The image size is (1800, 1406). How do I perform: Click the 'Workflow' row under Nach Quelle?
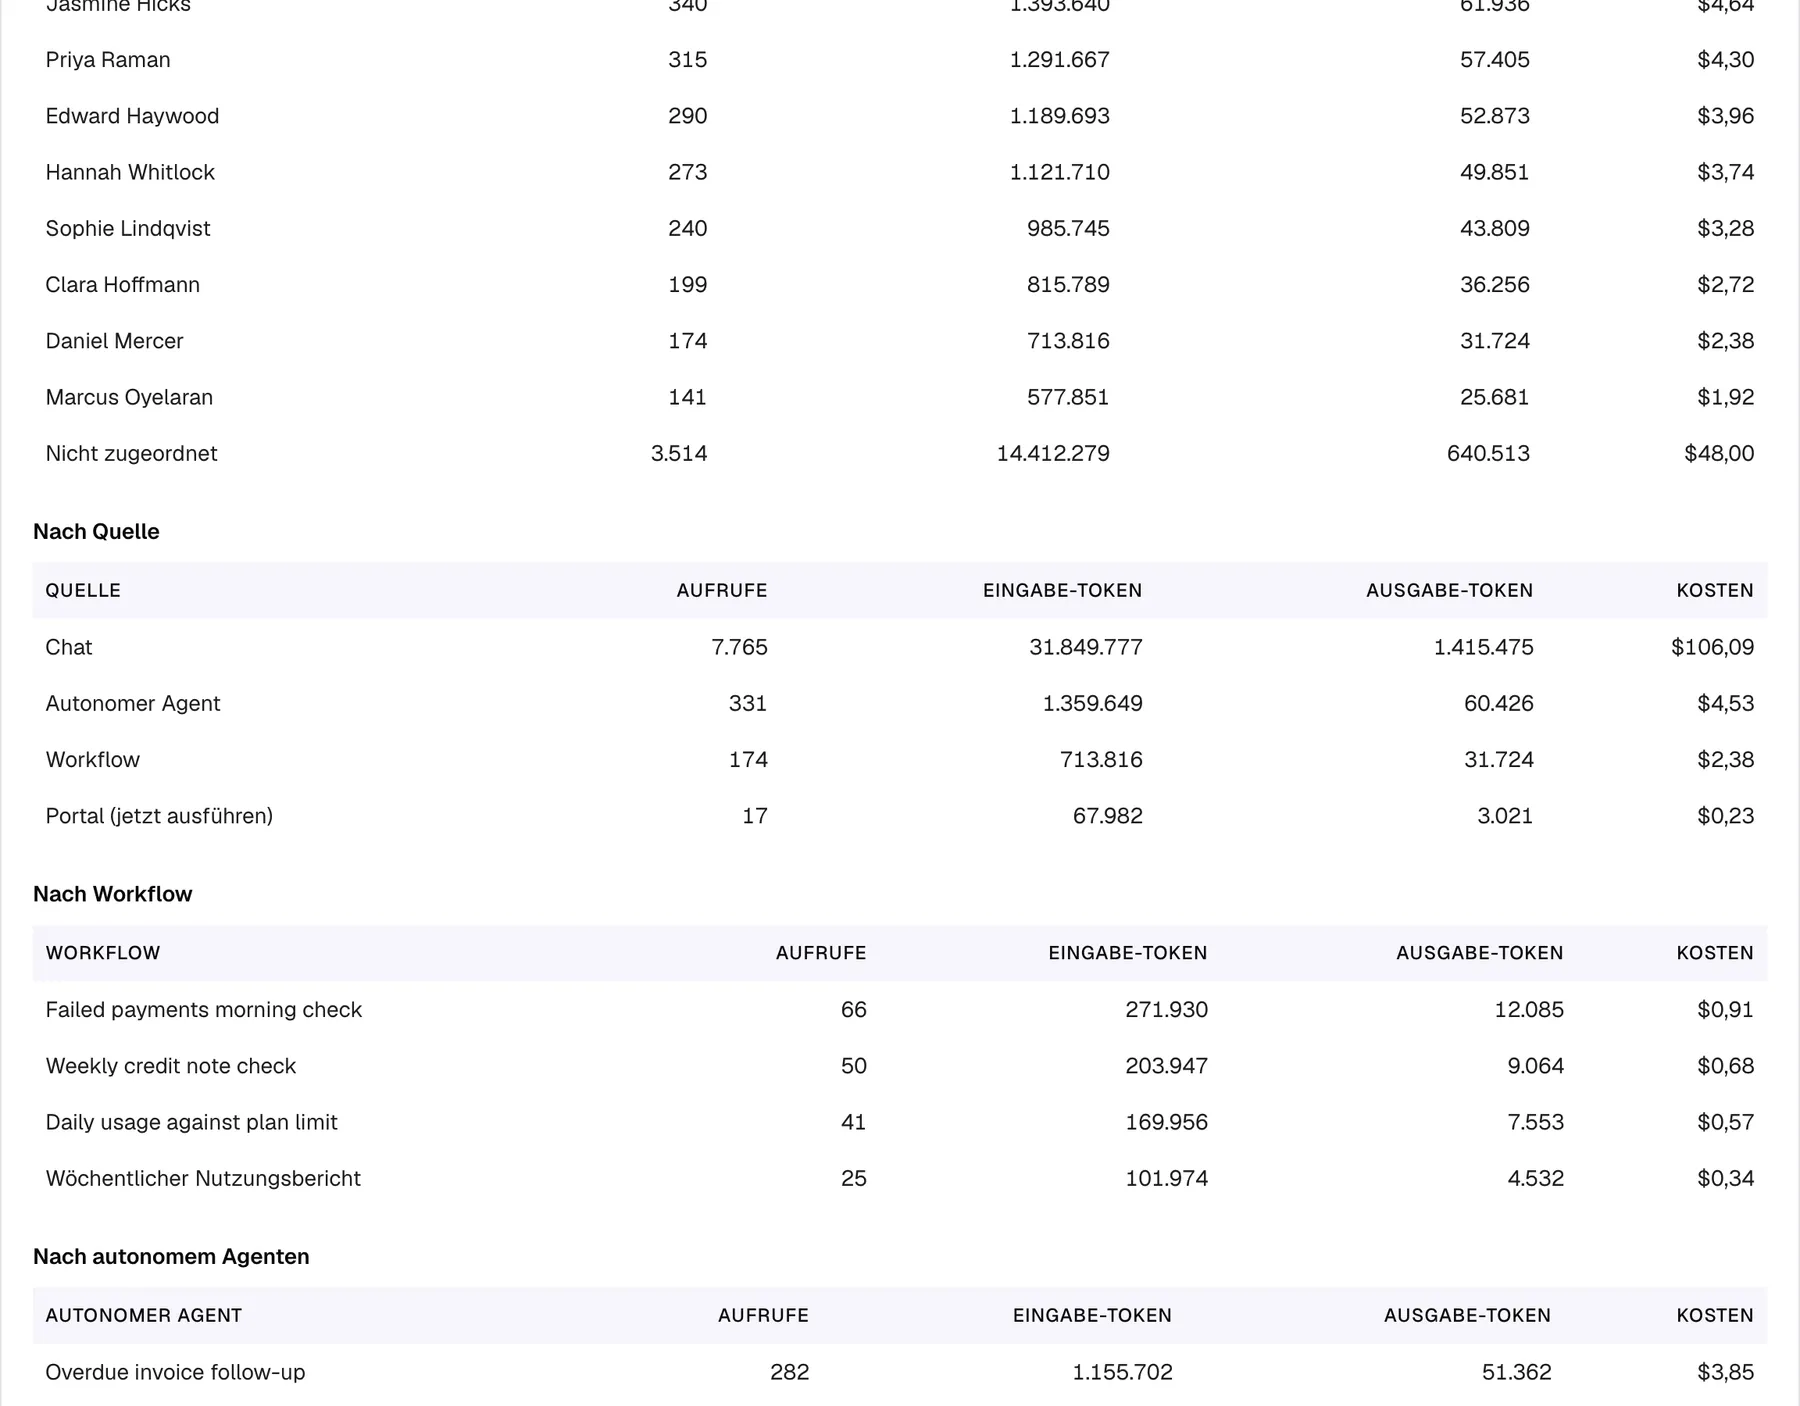click(x=899, y=760)
